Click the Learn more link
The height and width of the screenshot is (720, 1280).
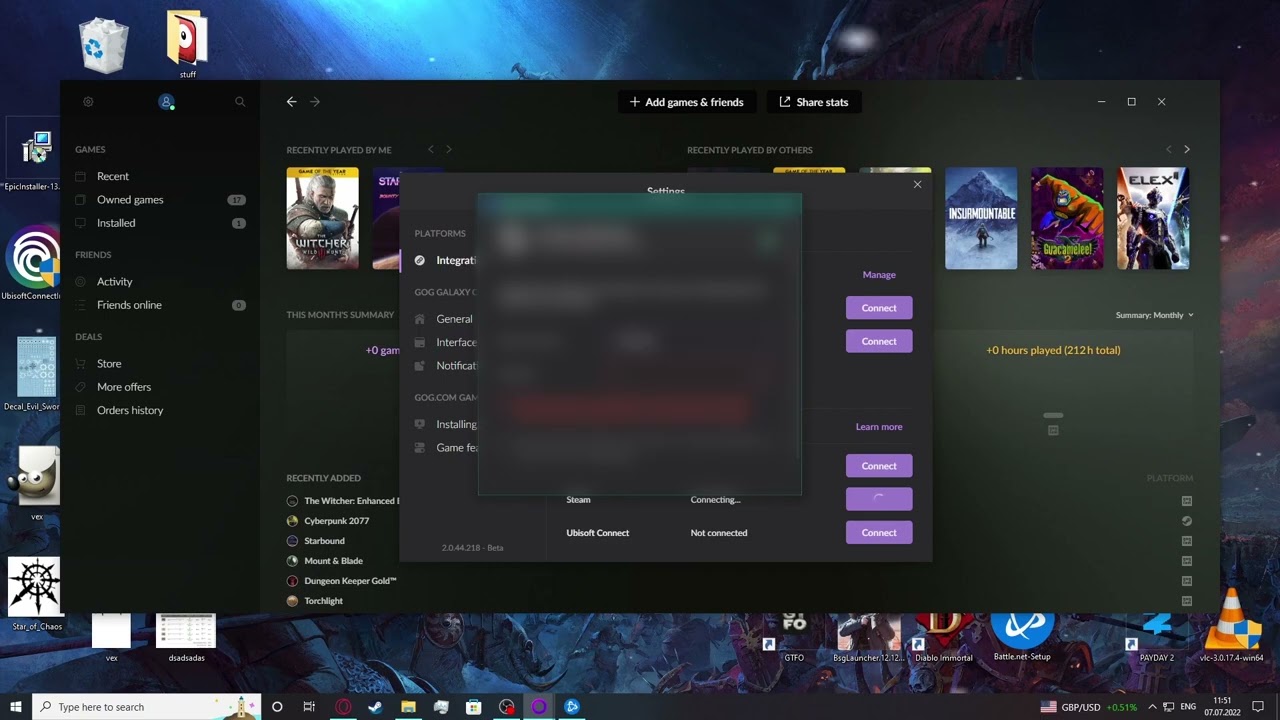pyautogui.click(x=879, y=427)
